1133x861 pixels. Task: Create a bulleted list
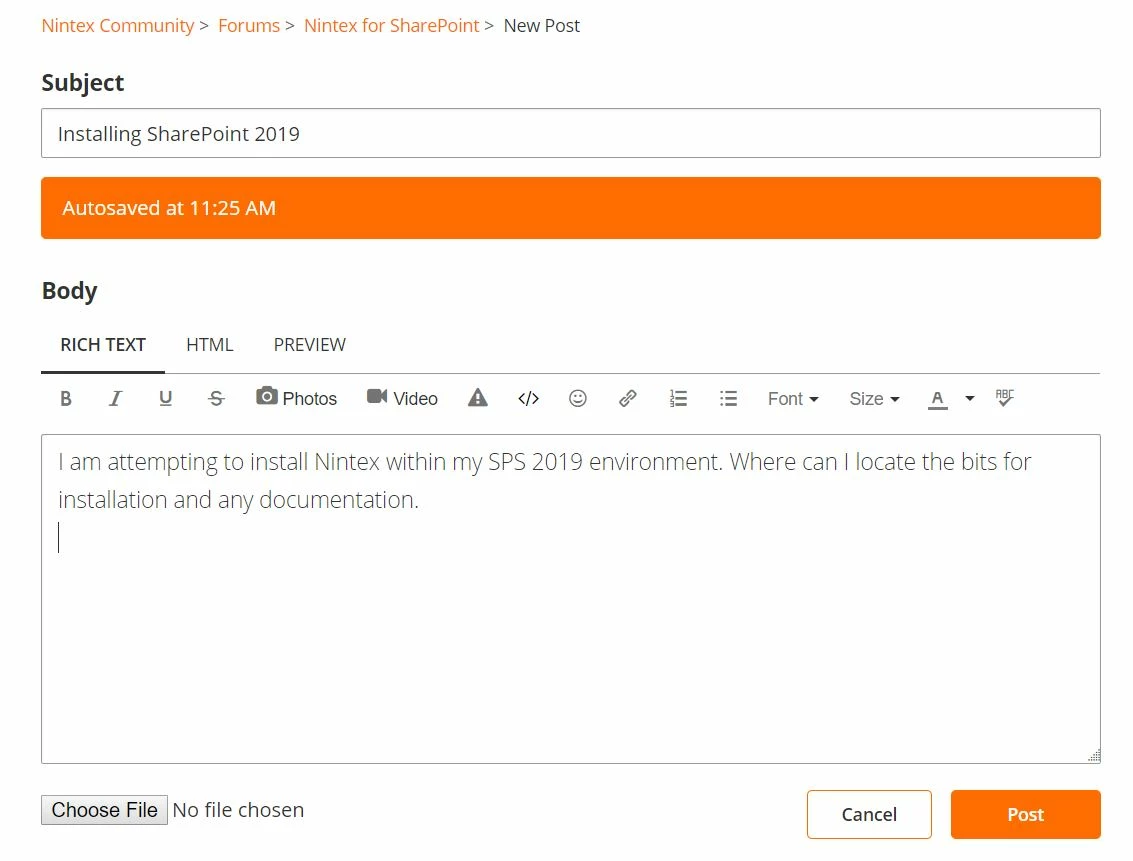728,399
